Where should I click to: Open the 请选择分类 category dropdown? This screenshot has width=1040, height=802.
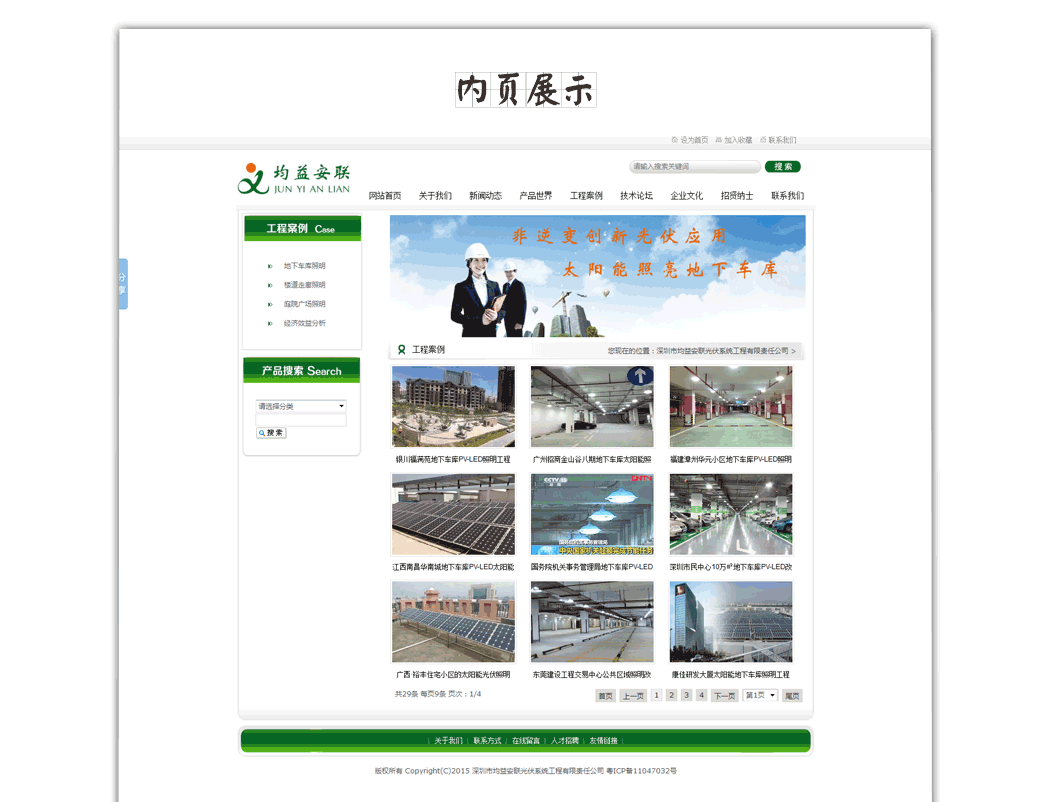click(301, 406)
